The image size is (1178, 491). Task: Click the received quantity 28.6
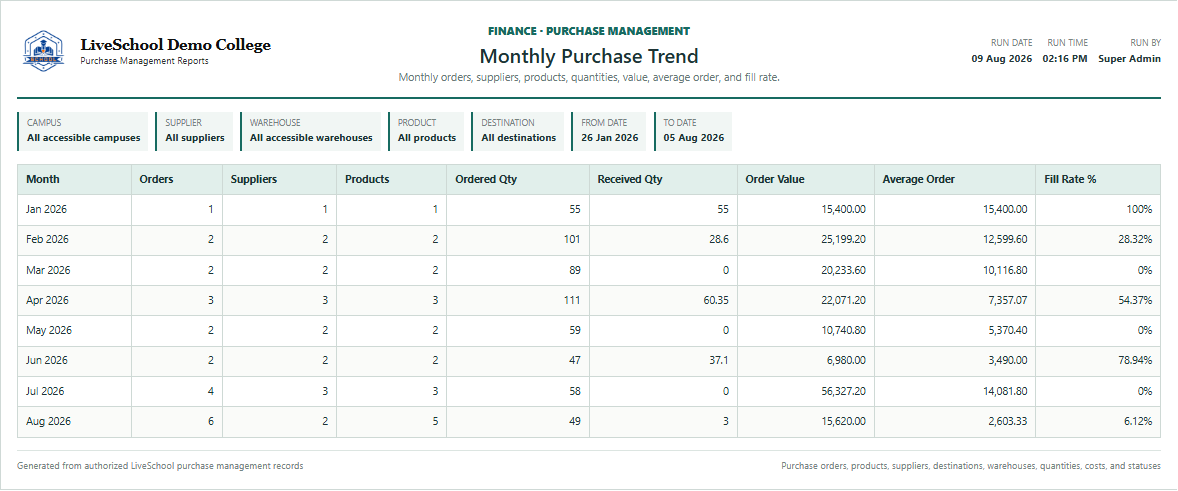pyautogui.click(x=718, y=240)
